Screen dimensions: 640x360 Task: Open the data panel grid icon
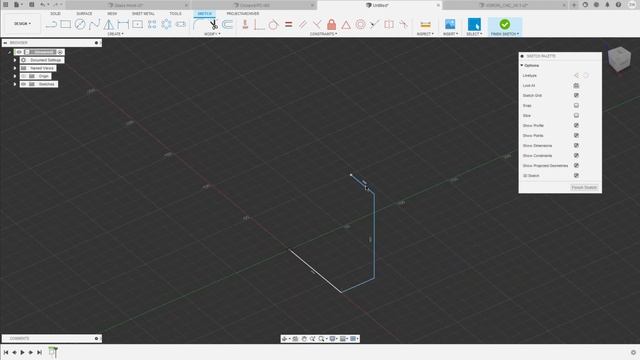[x=6, y=5]
